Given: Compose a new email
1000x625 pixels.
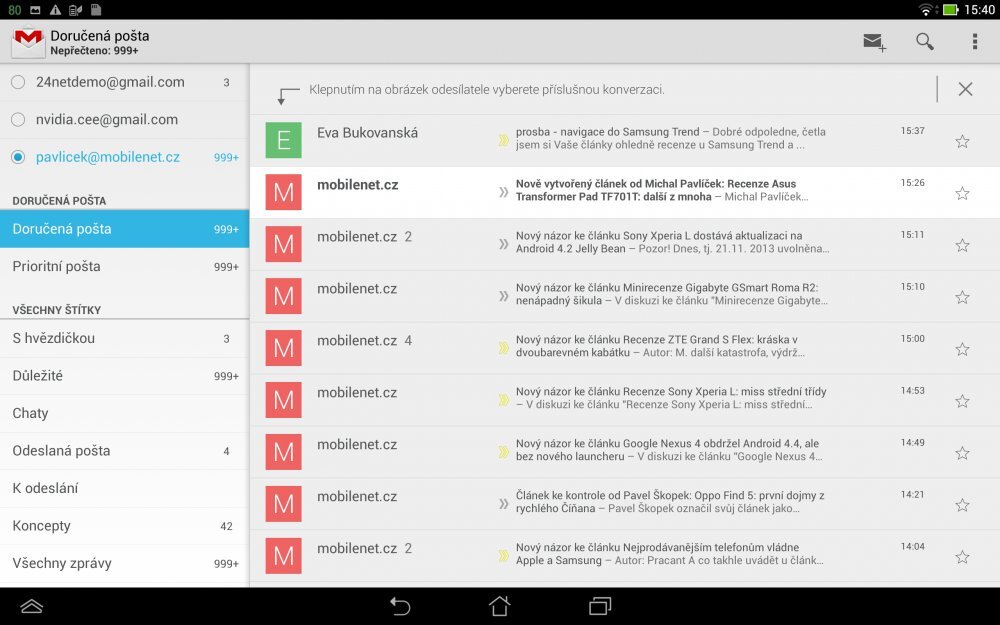Looking at the screenshot, I should (872, 42).
